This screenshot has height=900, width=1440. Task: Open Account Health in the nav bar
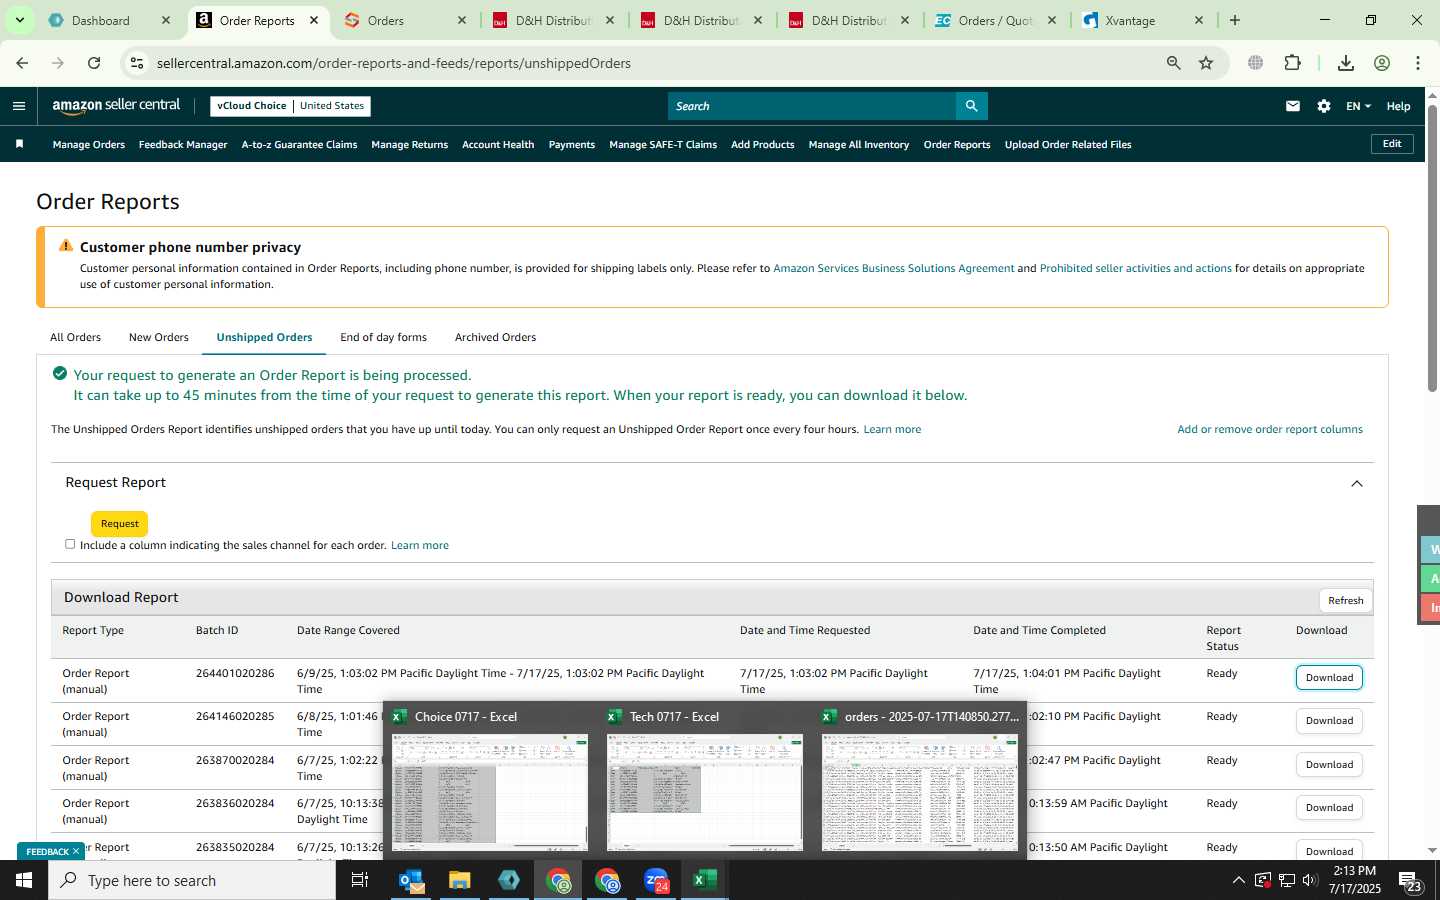[498, 144]
